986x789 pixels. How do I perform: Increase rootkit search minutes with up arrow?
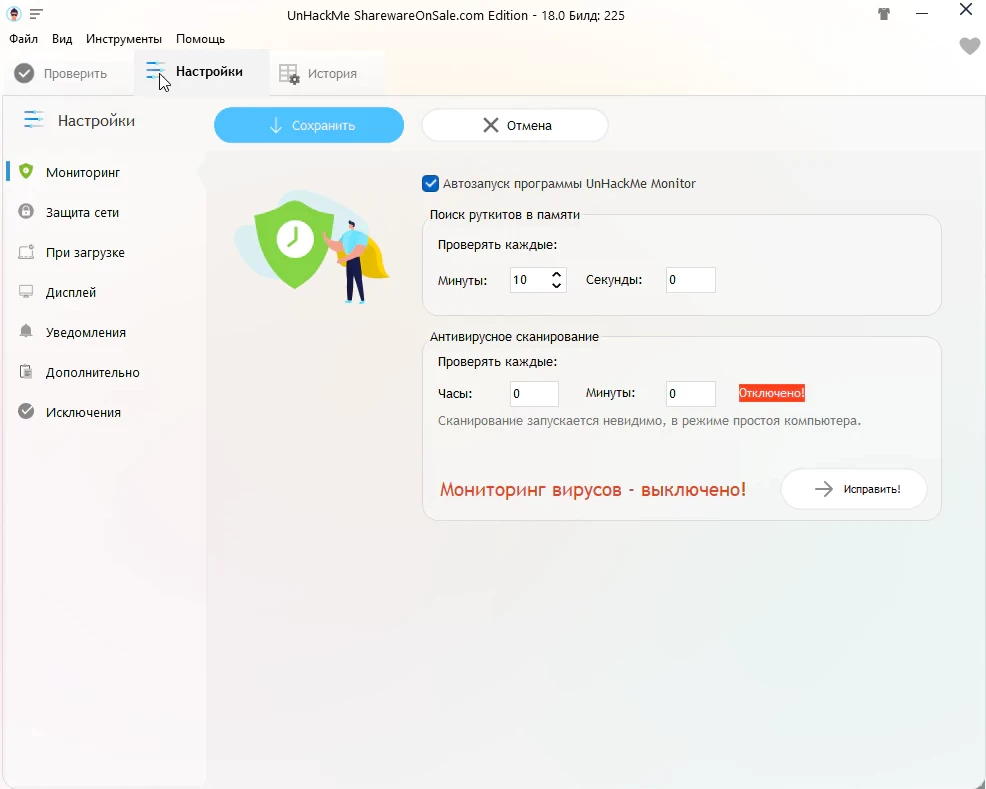(557, 274)
